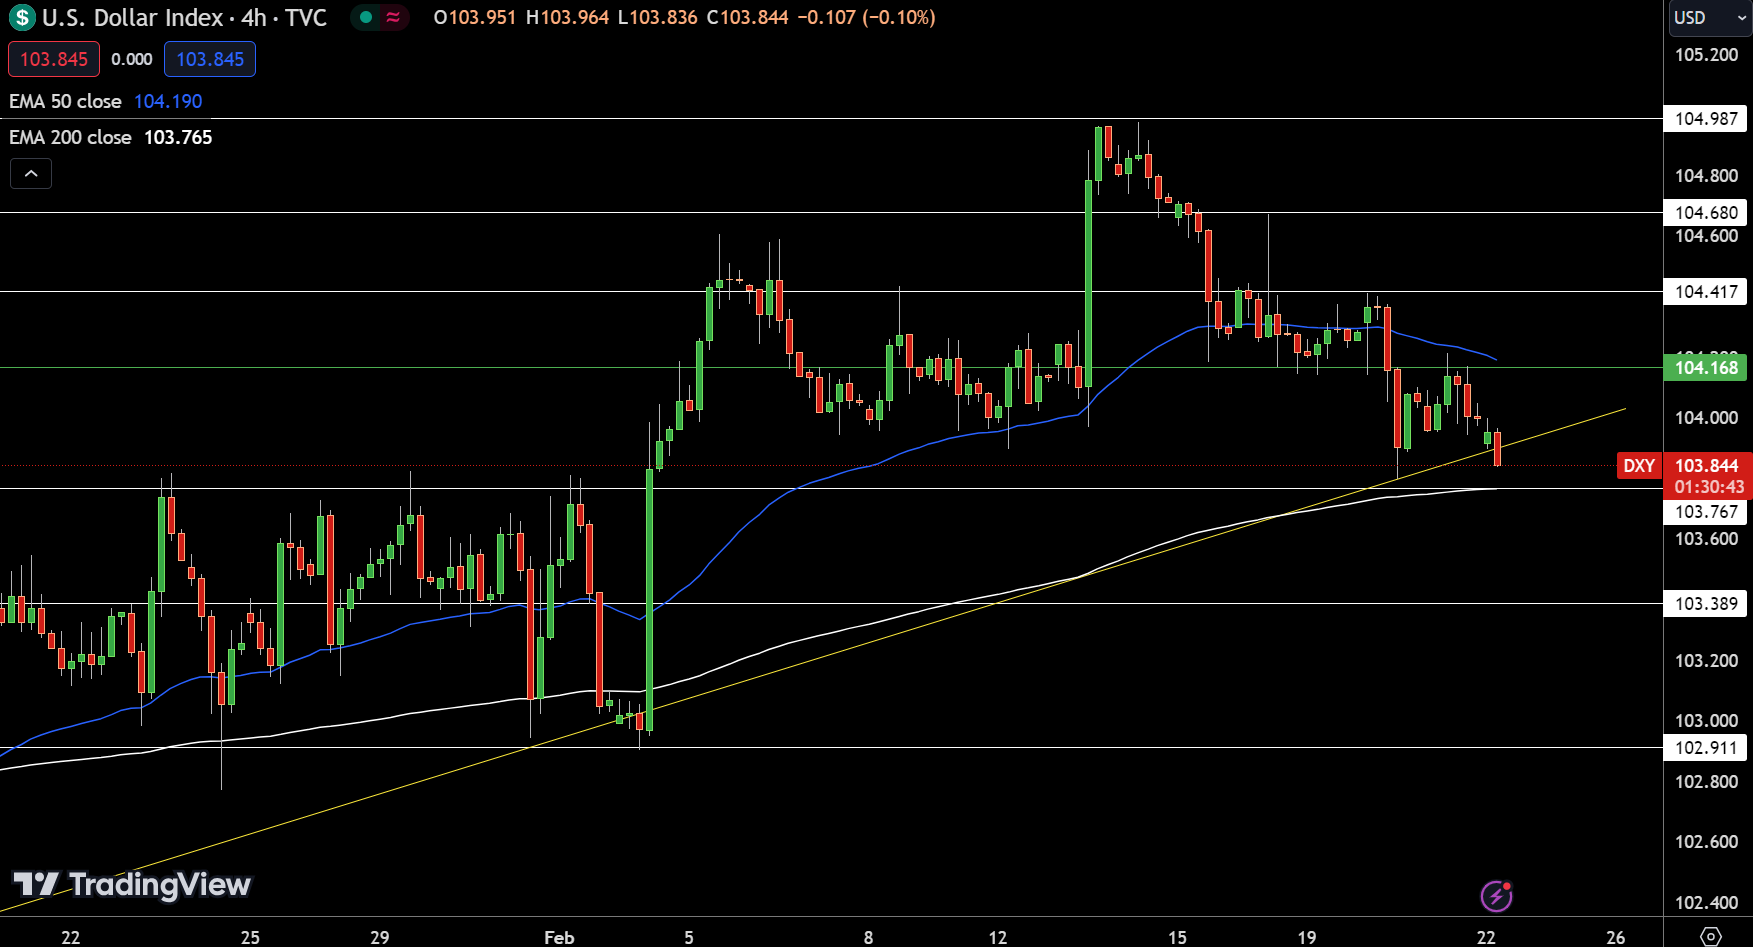Click the green 104.168 price label
The height and width of the screenshot is (947, 1753).
(x=1706, y=368)
